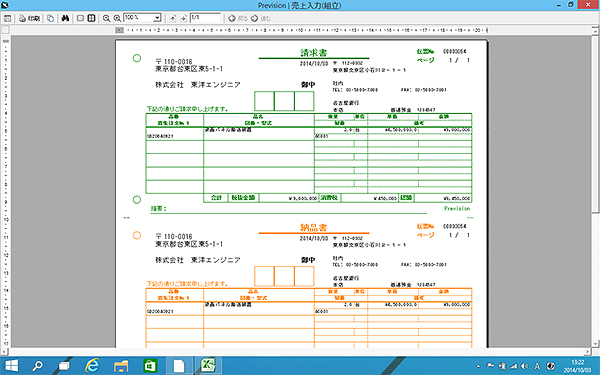Screen dimensions: 600x375
Task: Click the copy pages icon
Action: (51, 18)
